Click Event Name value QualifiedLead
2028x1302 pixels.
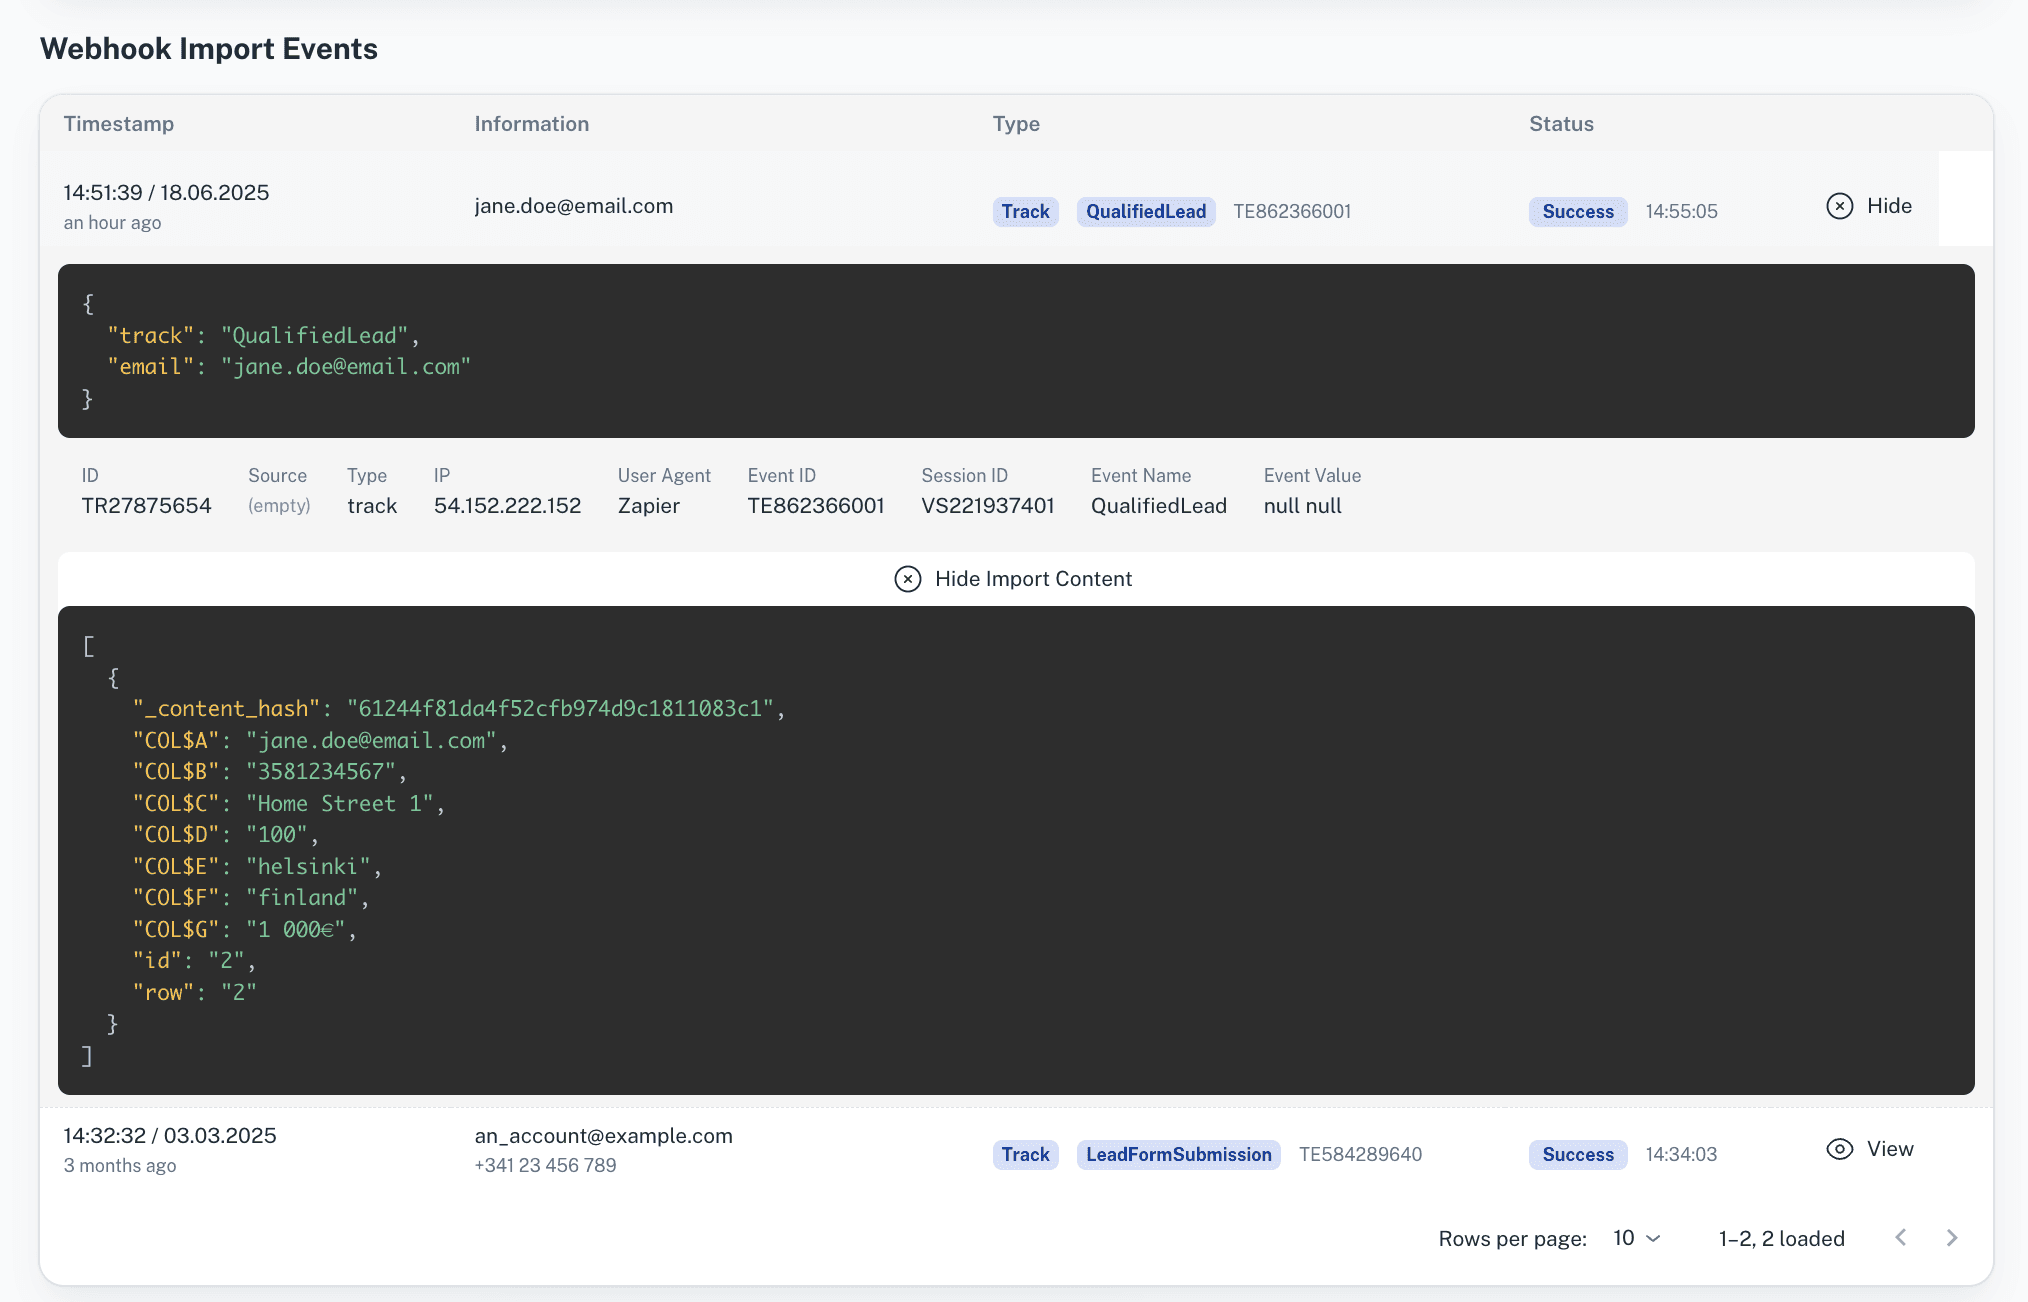coord(1159,506)
